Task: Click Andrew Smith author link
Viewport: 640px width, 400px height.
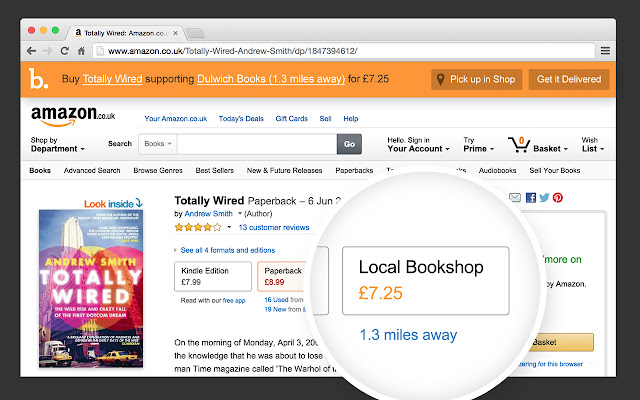Action: coord(208,213)
